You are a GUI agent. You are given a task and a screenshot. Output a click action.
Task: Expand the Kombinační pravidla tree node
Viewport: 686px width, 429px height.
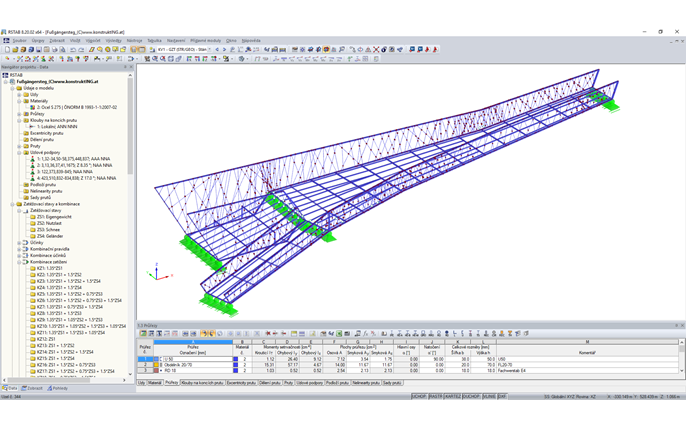coord(19,249)
